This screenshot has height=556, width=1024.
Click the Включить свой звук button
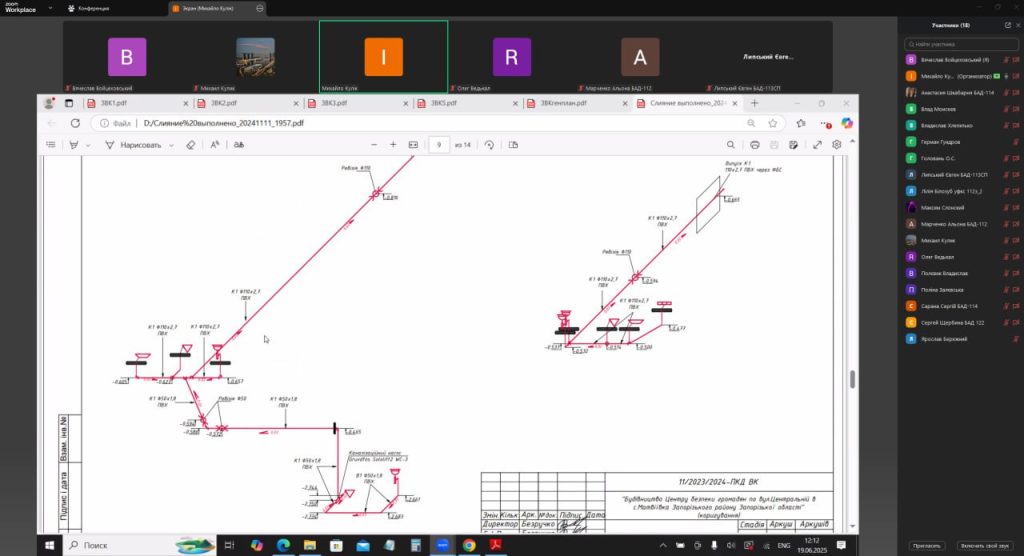(x=984, y=546)
